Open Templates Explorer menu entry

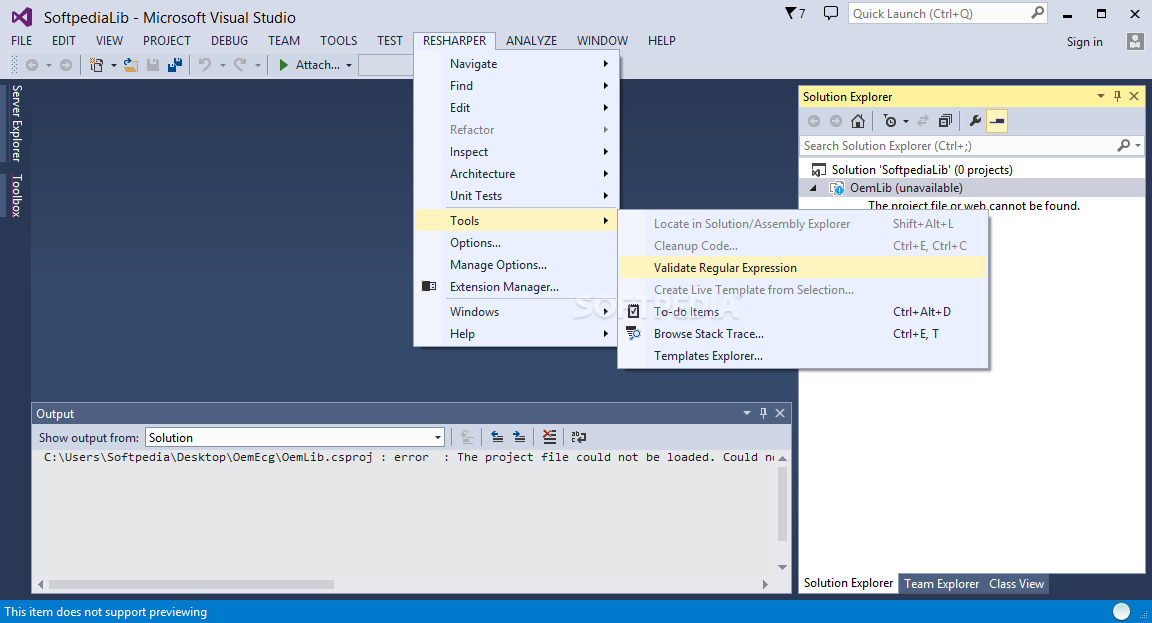(x=803, y=356)
